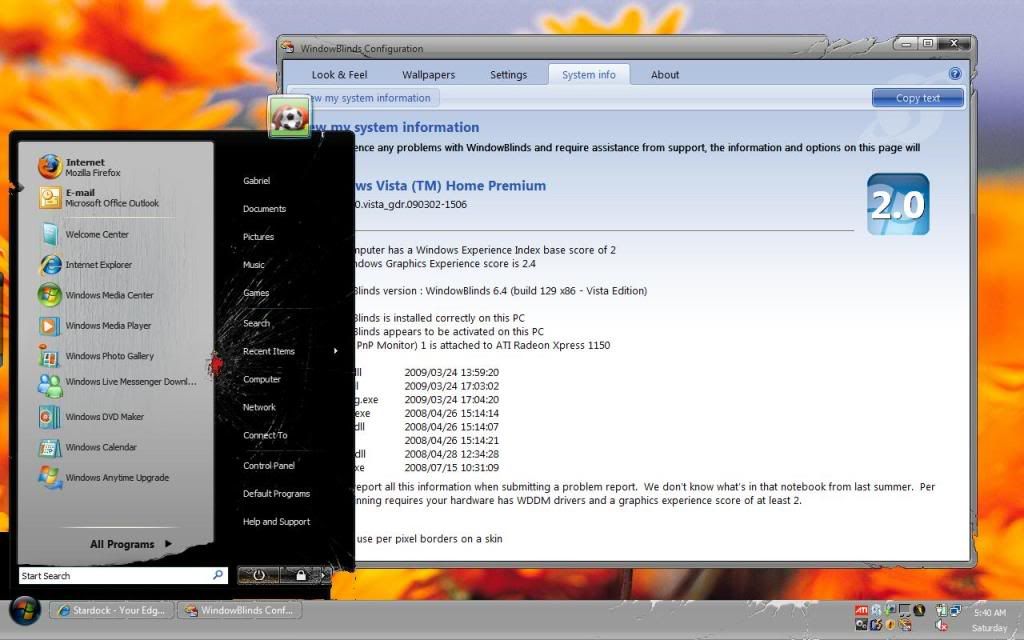Open the About tab
Image resolution: width=1024 pixels, height=640 pixels.
pyautogui.click(x=665, y=74)
